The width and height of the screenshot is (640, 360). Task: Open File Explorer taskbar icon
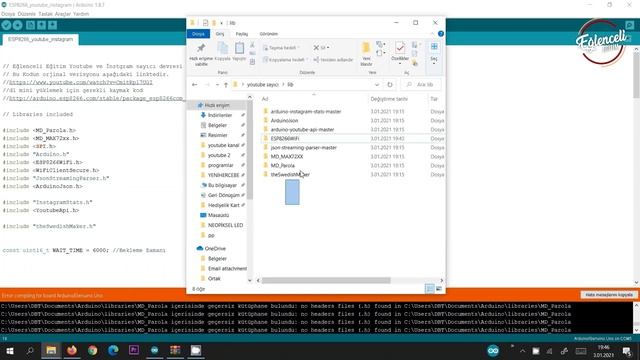click(x=51, y=350)
